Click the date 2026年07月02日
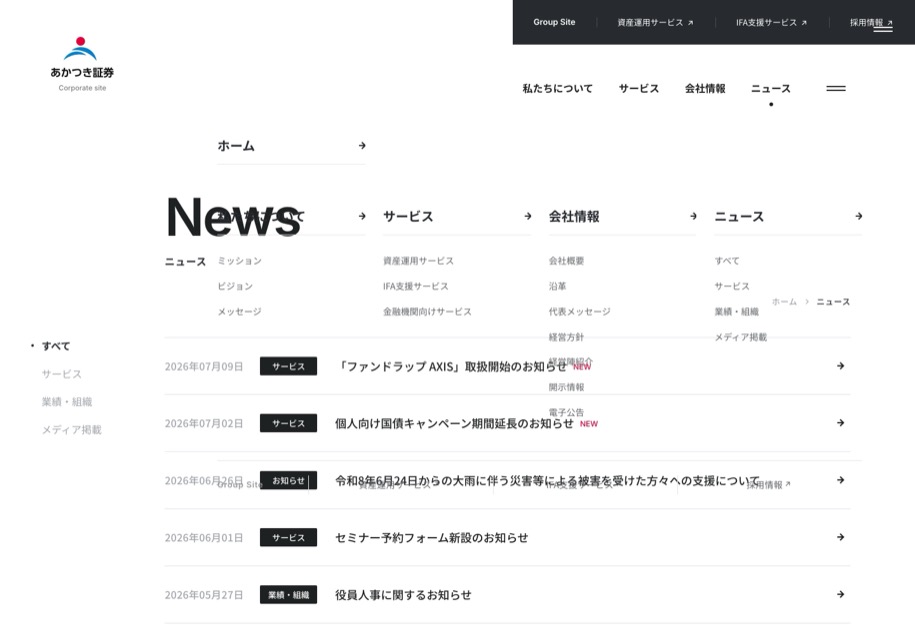 point(204,423)
